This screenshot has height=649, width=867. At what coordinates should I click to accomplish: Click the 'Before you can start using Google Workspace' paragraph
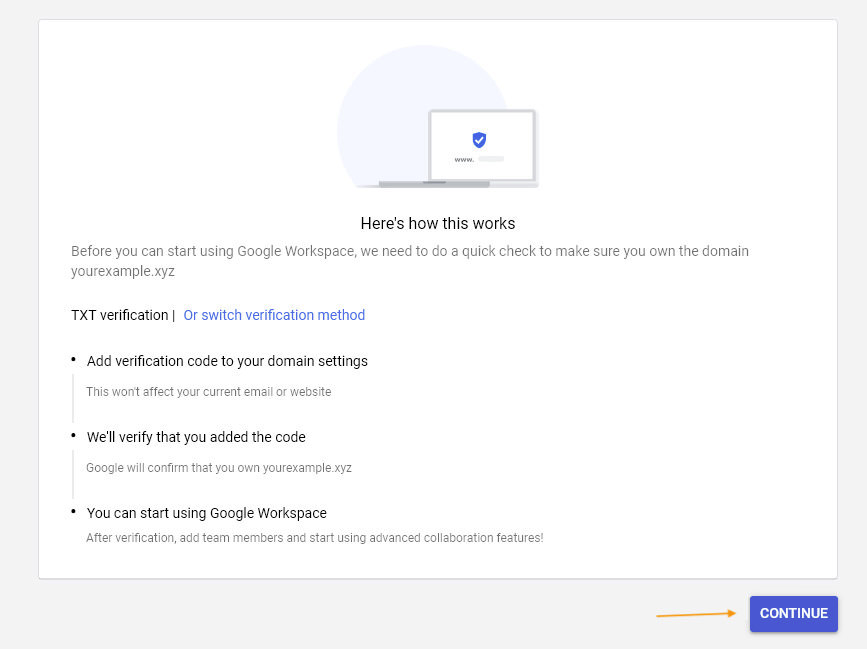click(x=410, y=261)
